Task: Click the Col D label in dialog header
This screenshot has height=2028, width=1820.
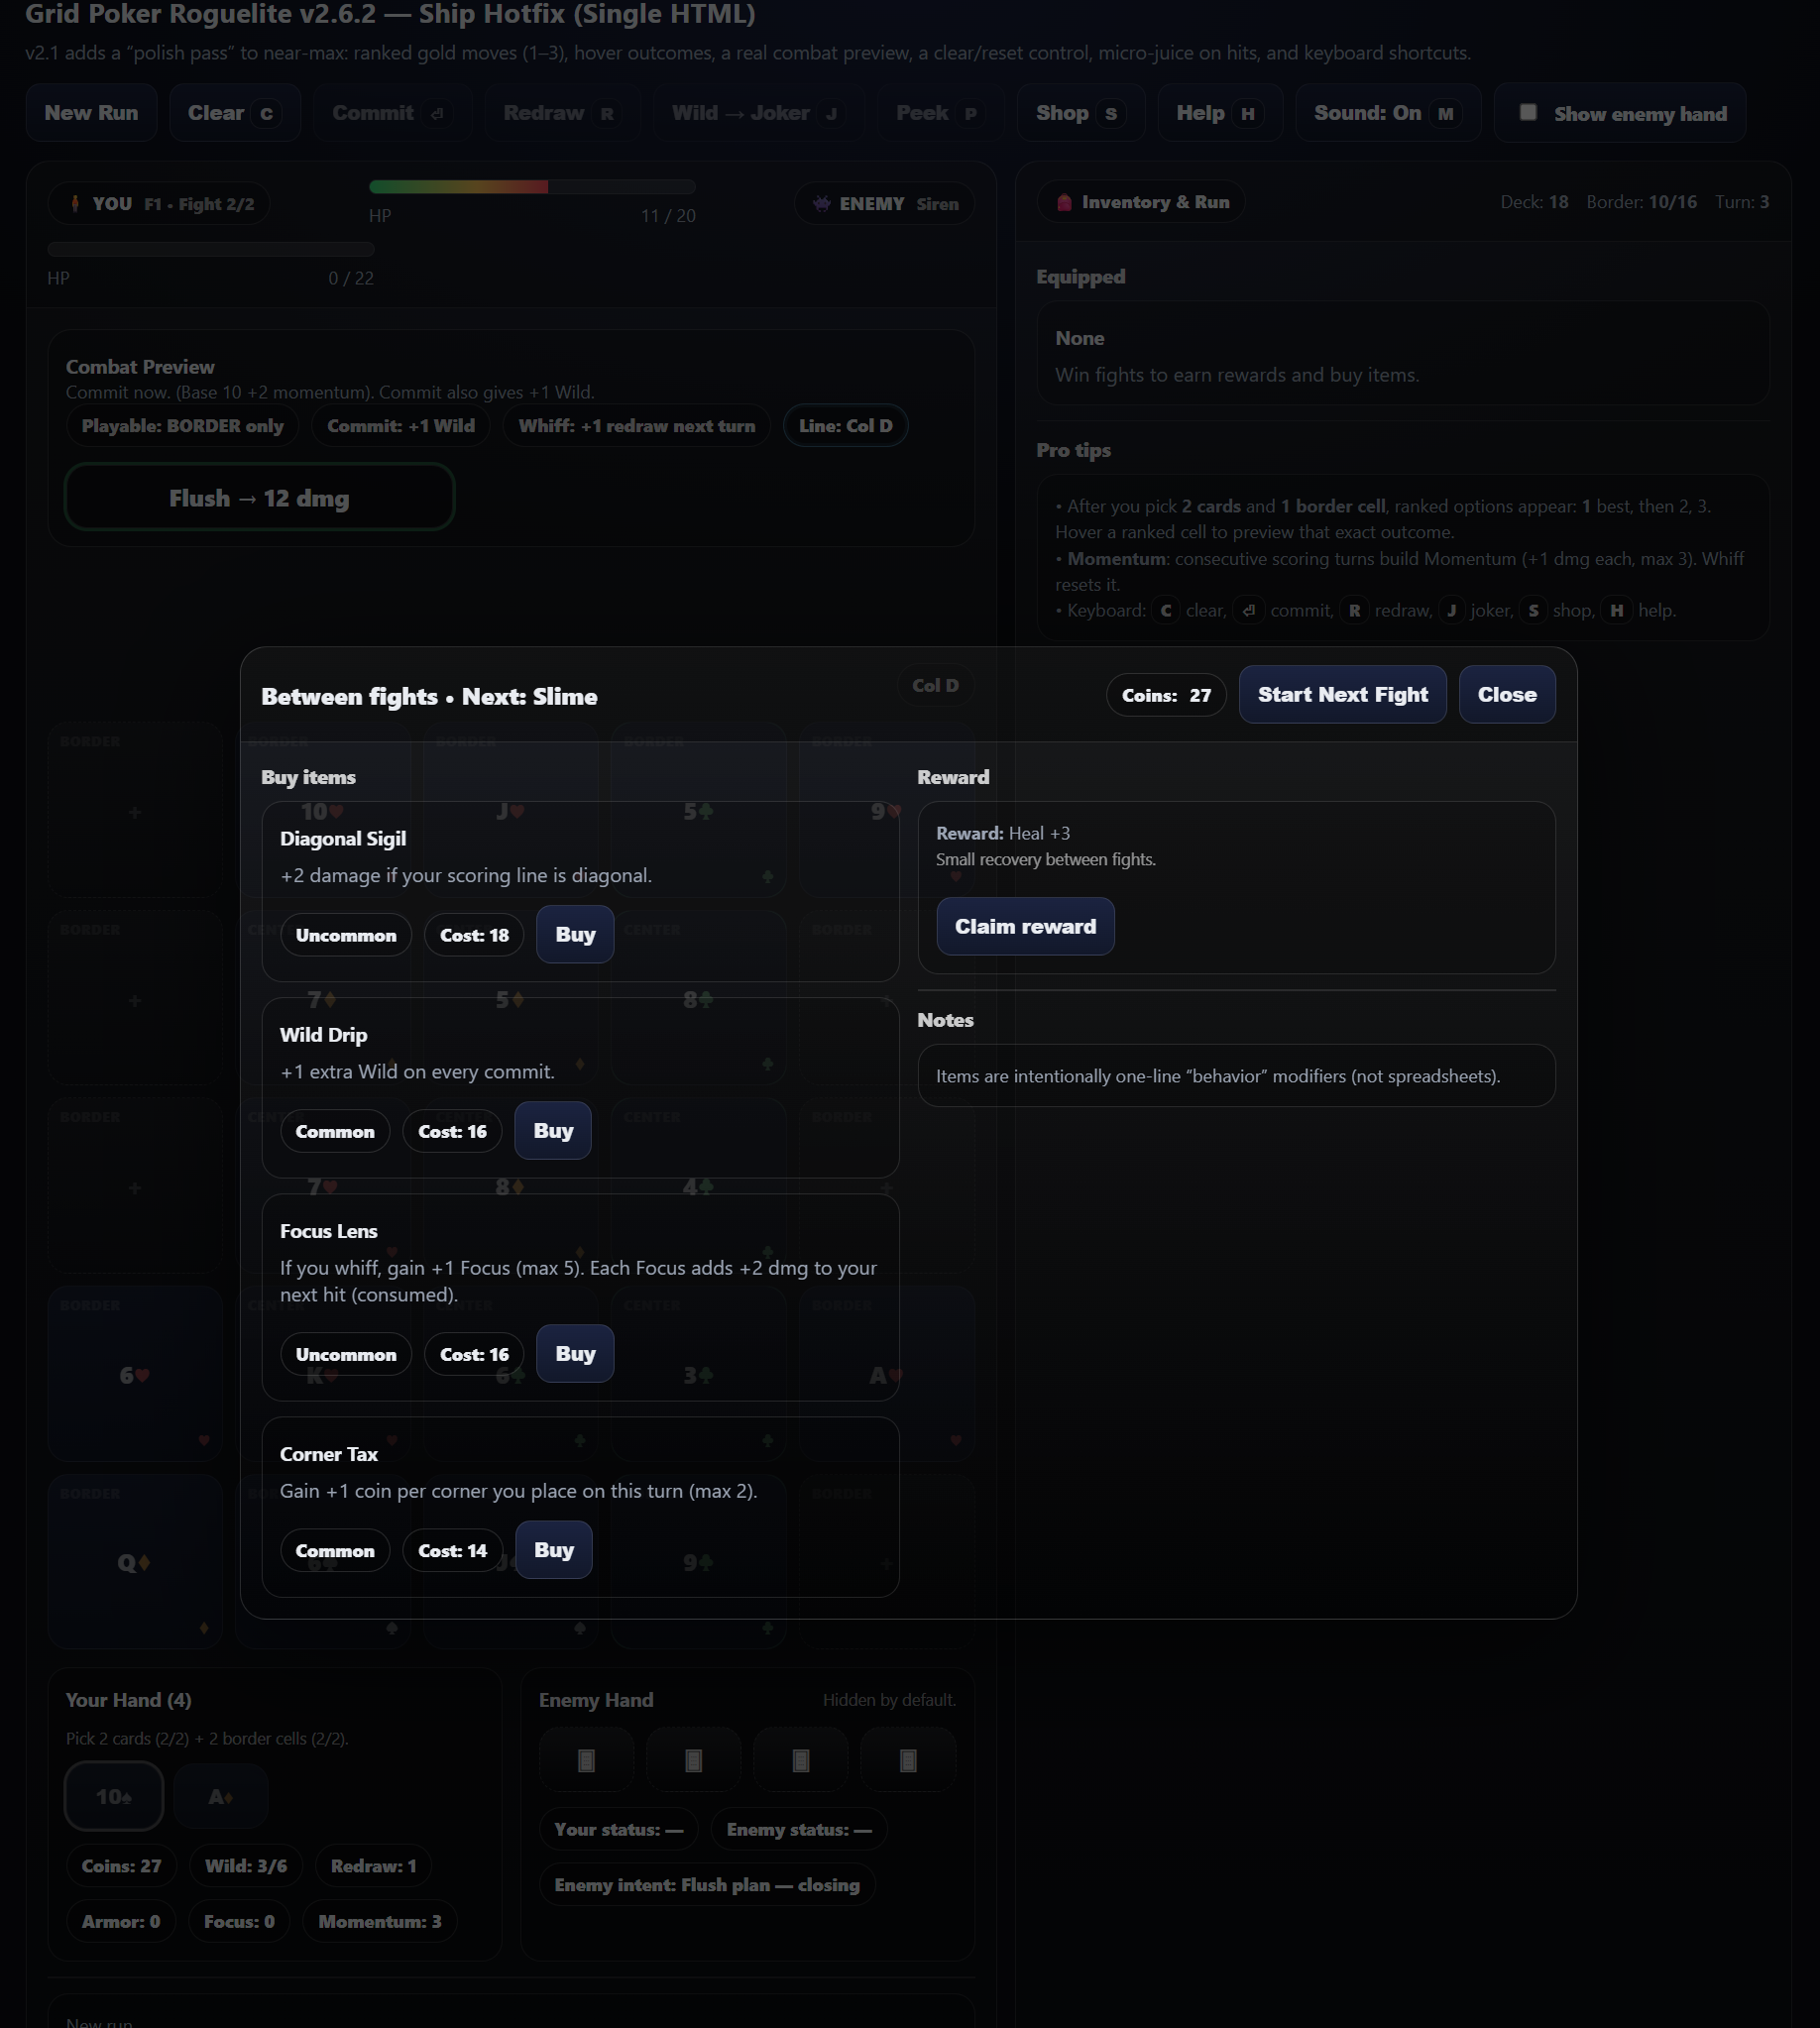Action: coord(935,685)
